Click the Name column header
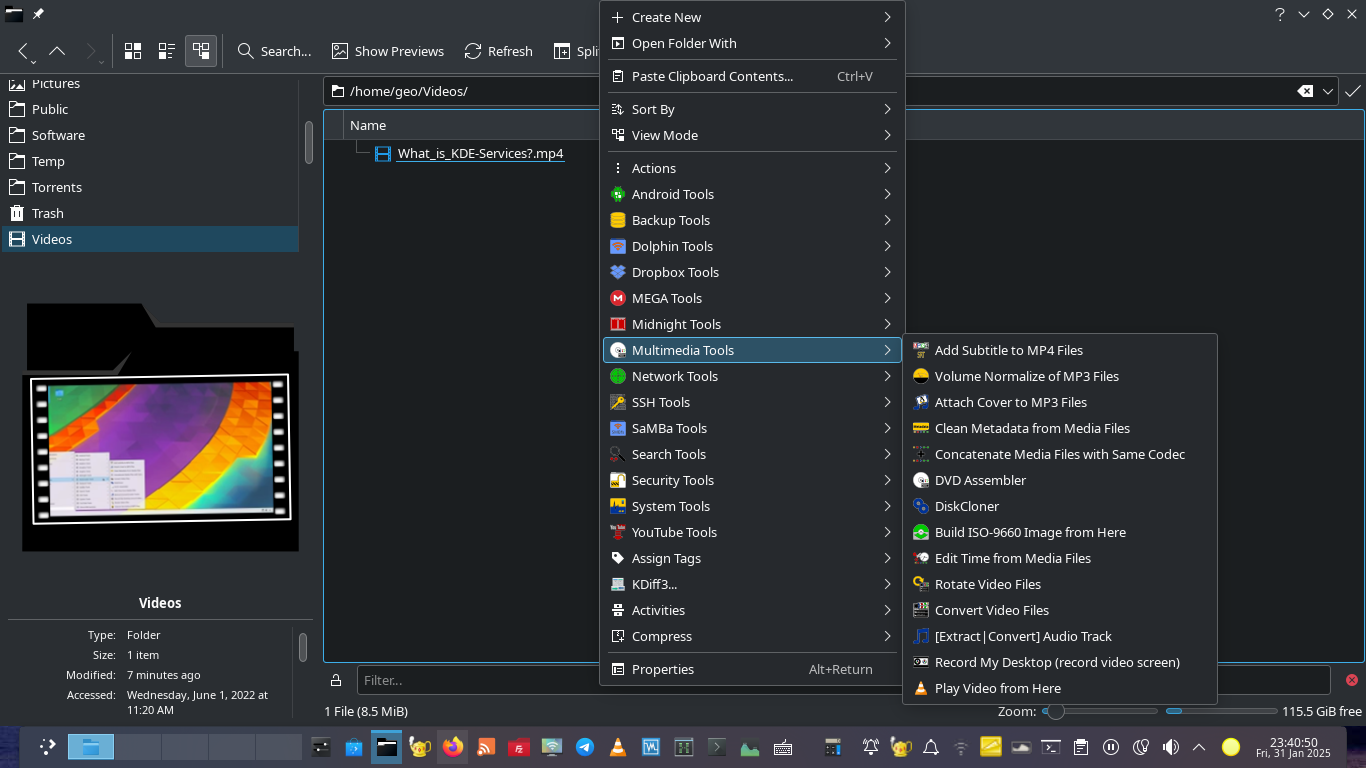The image size is (1366, 768). (368, 125)
